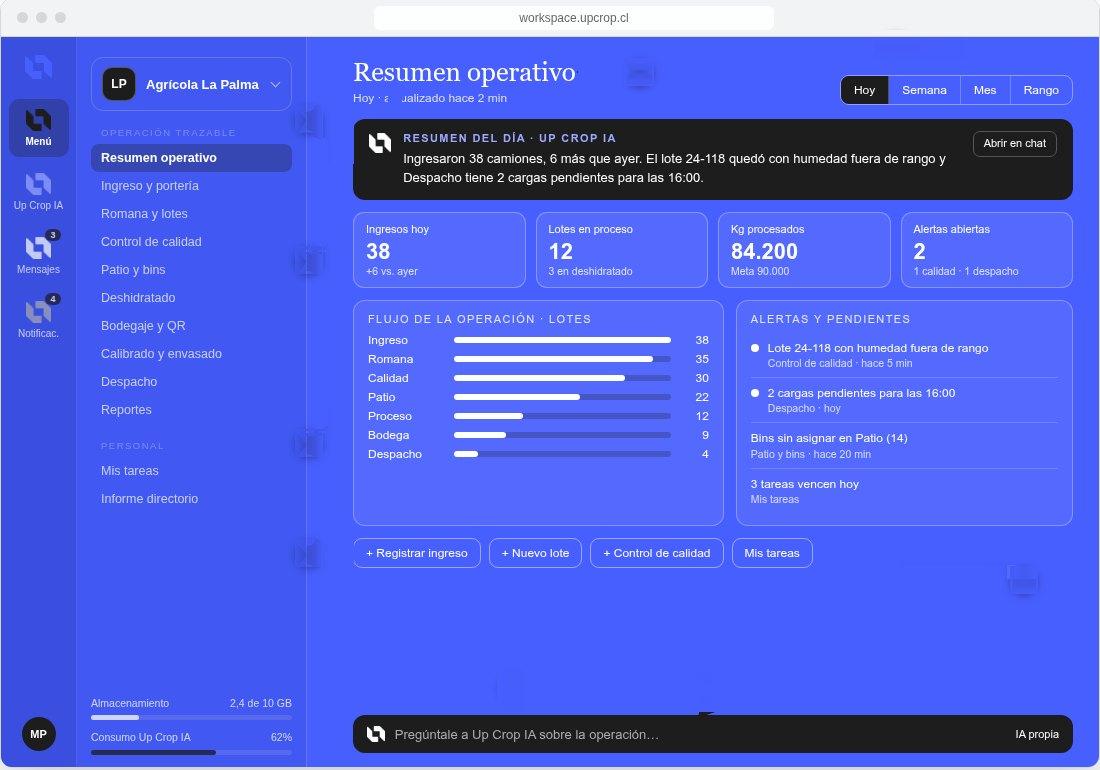Image resolution: width=1100 pixels, height=770 pixels.
Task: Switch to the Semana time range
Action: click(924, 90)
